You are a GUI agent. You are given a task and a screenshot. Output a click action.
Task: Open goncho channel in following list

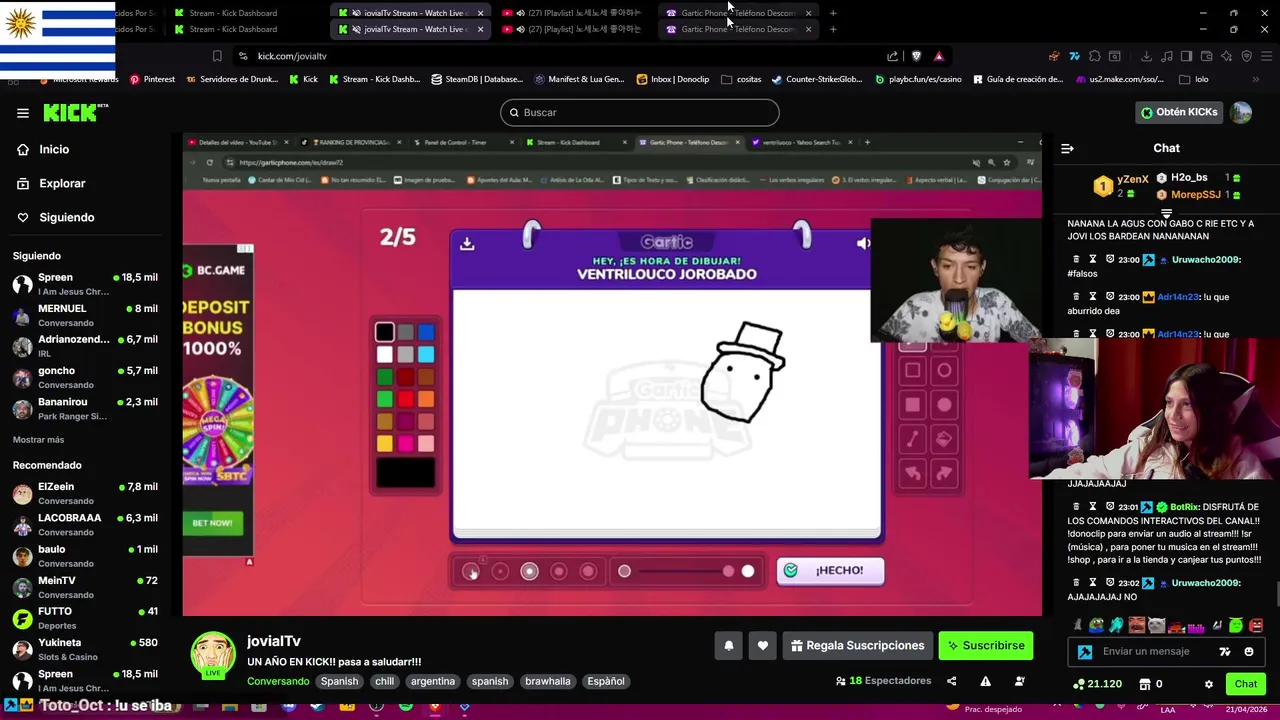point(85,377)
